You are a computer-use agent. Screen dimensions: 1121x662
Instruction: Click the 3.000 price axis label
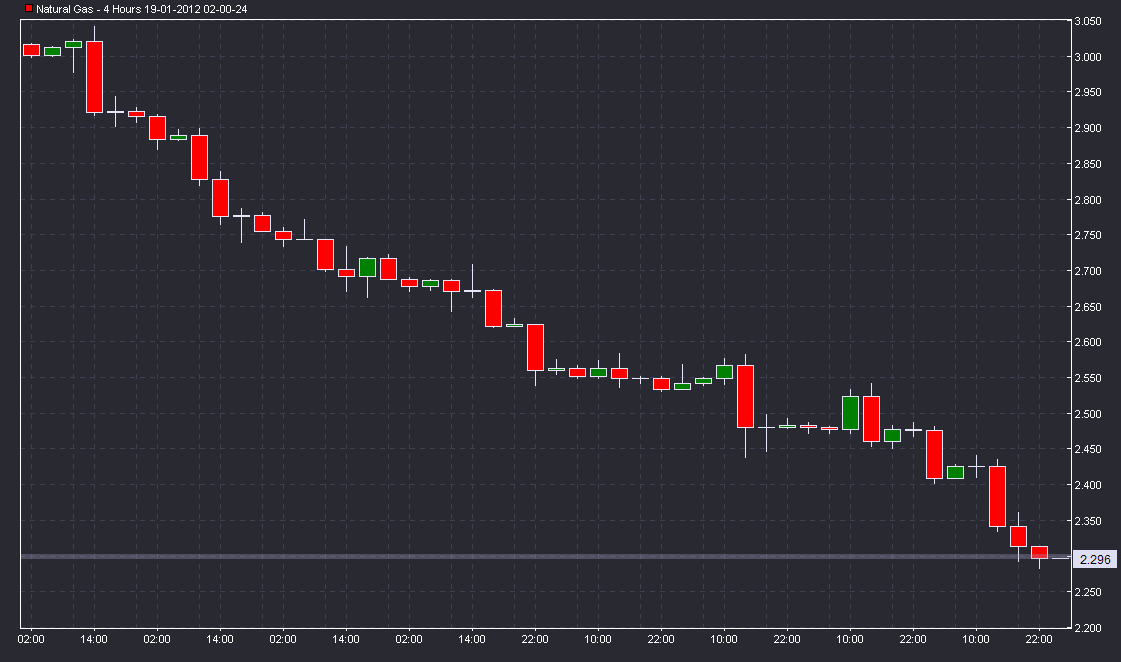[x=1088, y=57]
